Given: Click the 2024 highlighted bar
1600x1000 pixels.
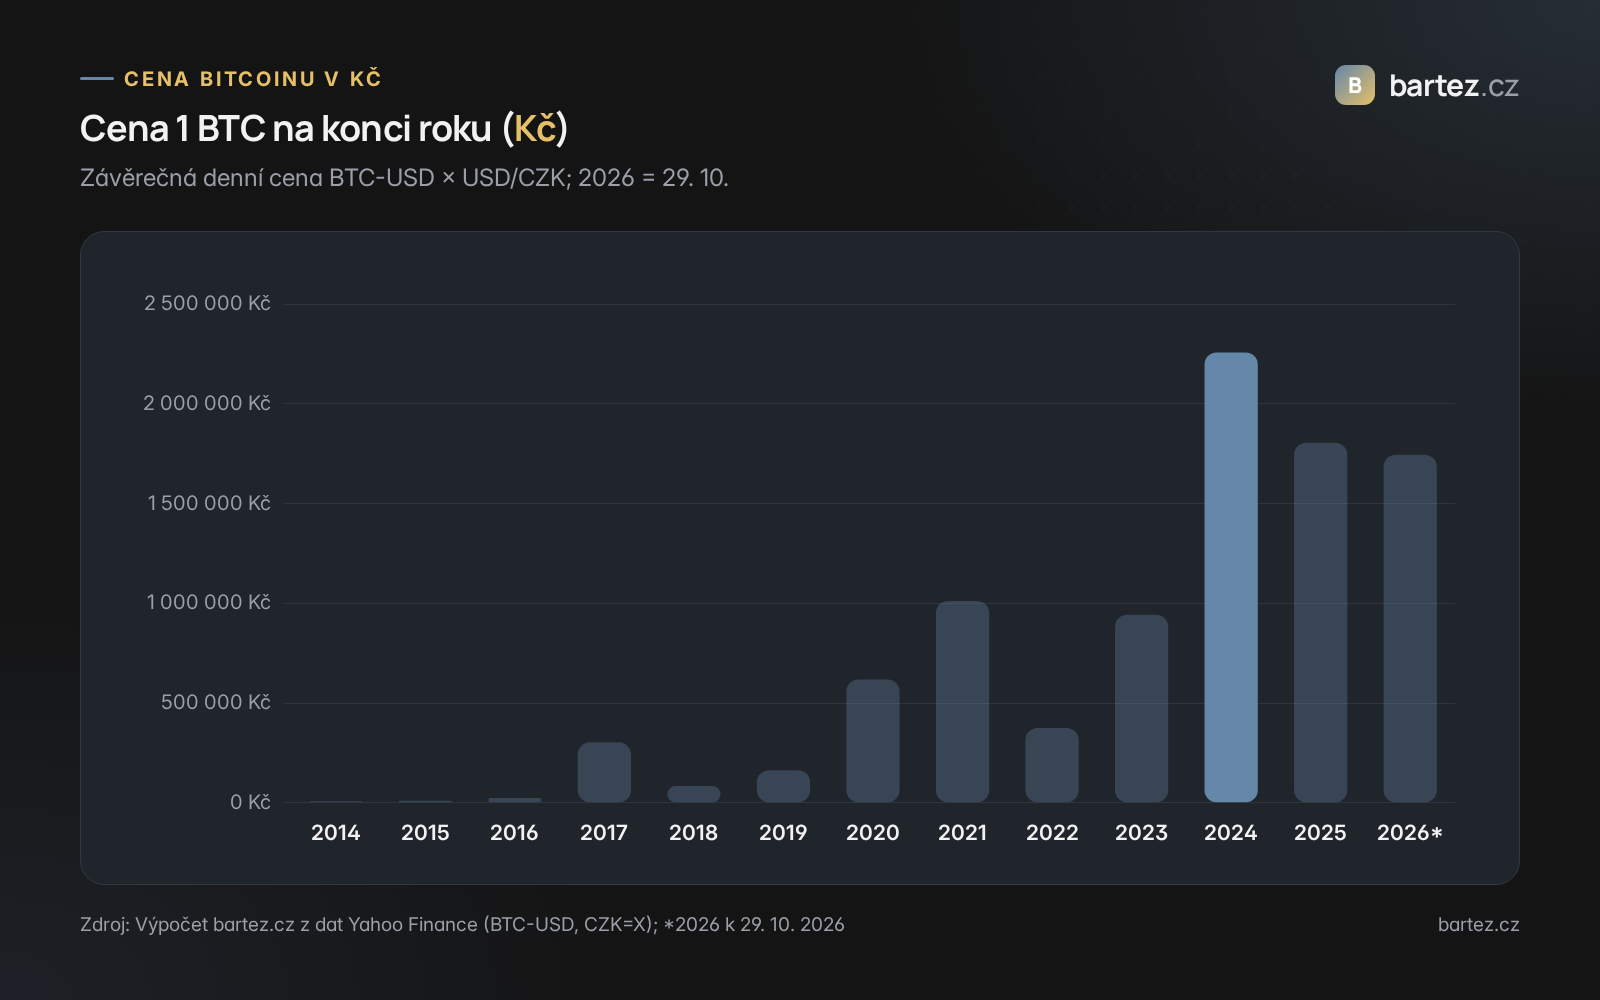Looking at the screenshot, I should click(x=1231, y=577).
